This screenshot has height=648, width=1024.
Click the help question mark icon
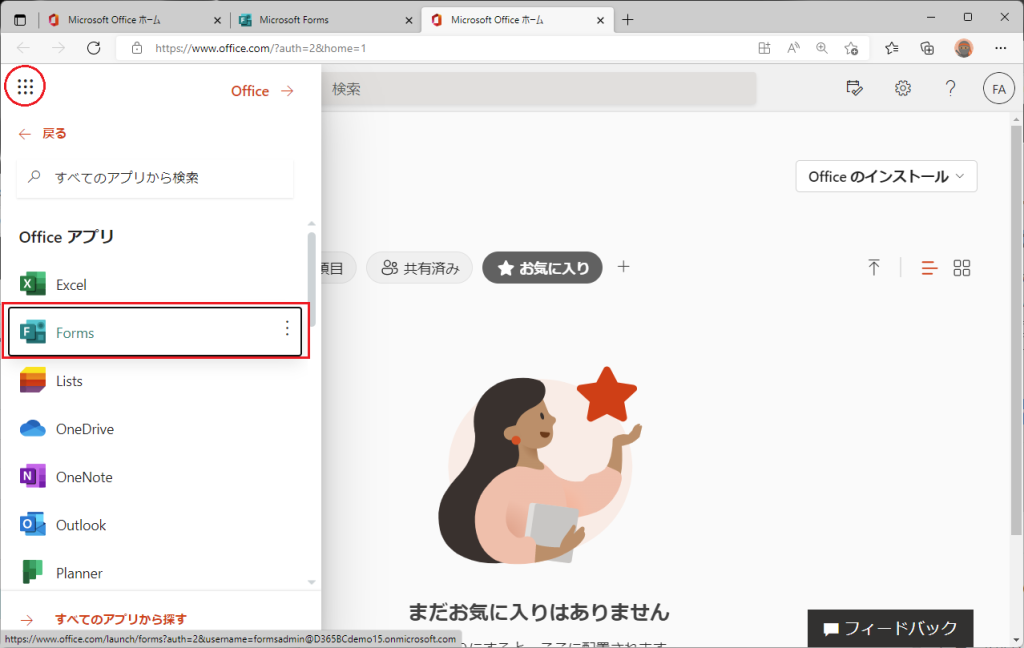[x=950, y=88]
